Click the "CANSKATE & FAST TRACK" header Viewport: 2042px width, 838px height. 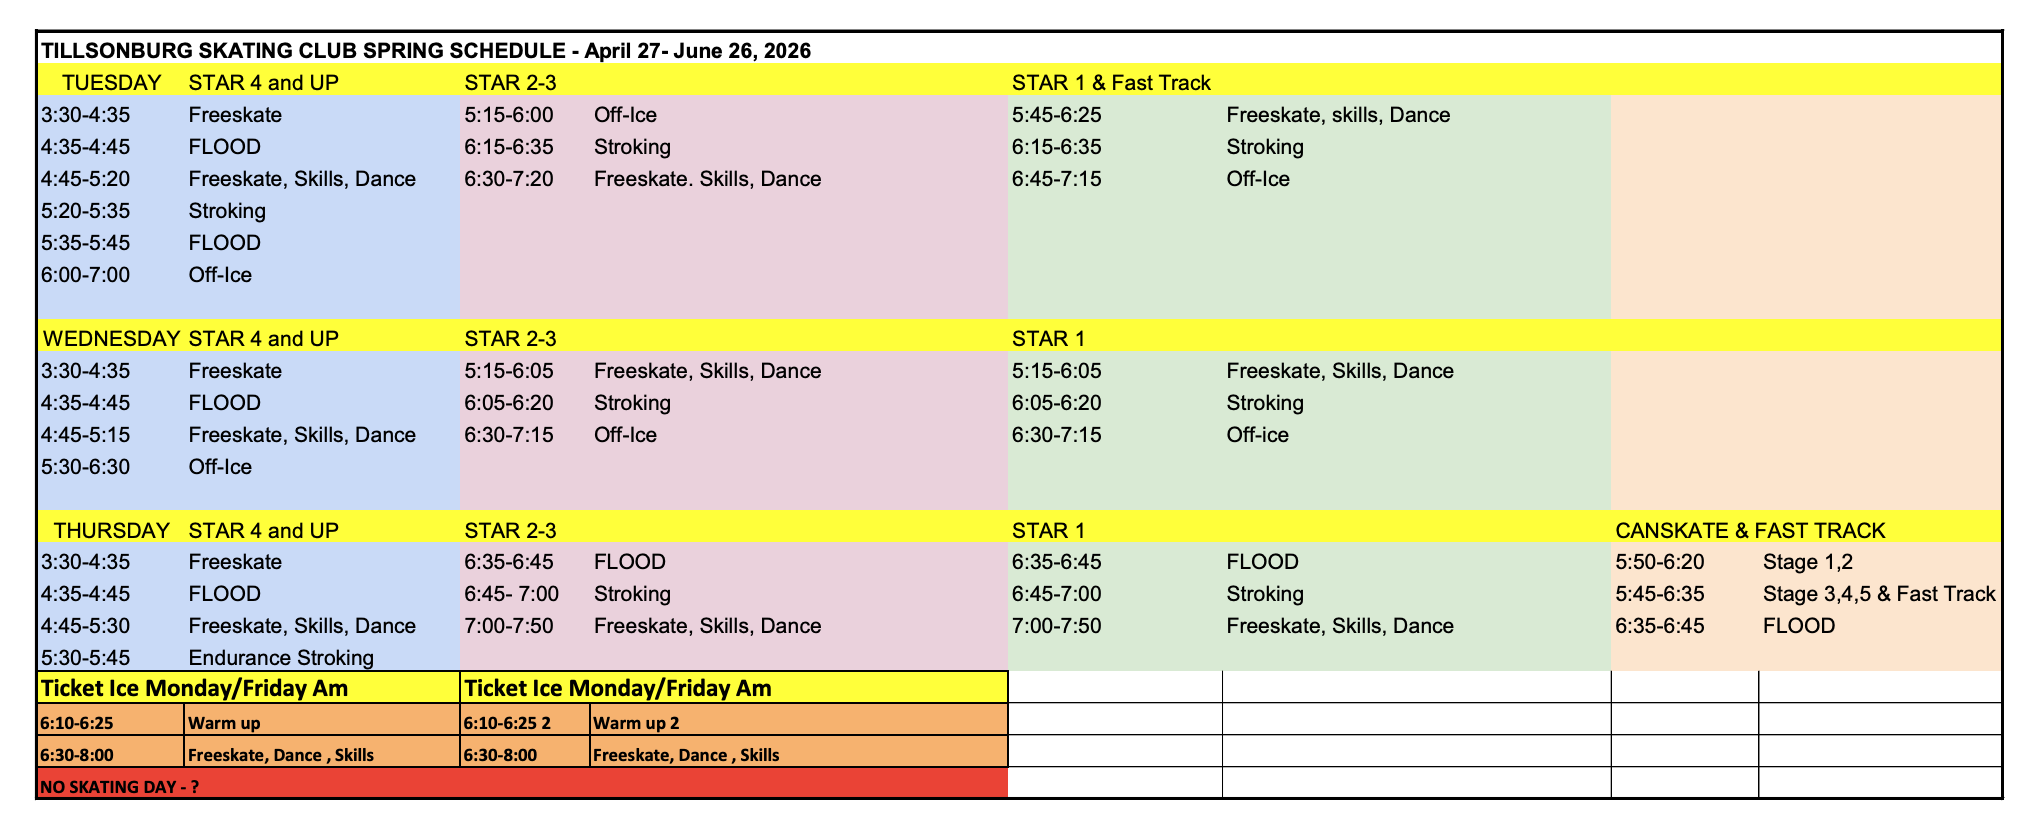[x=1750, y=530]
